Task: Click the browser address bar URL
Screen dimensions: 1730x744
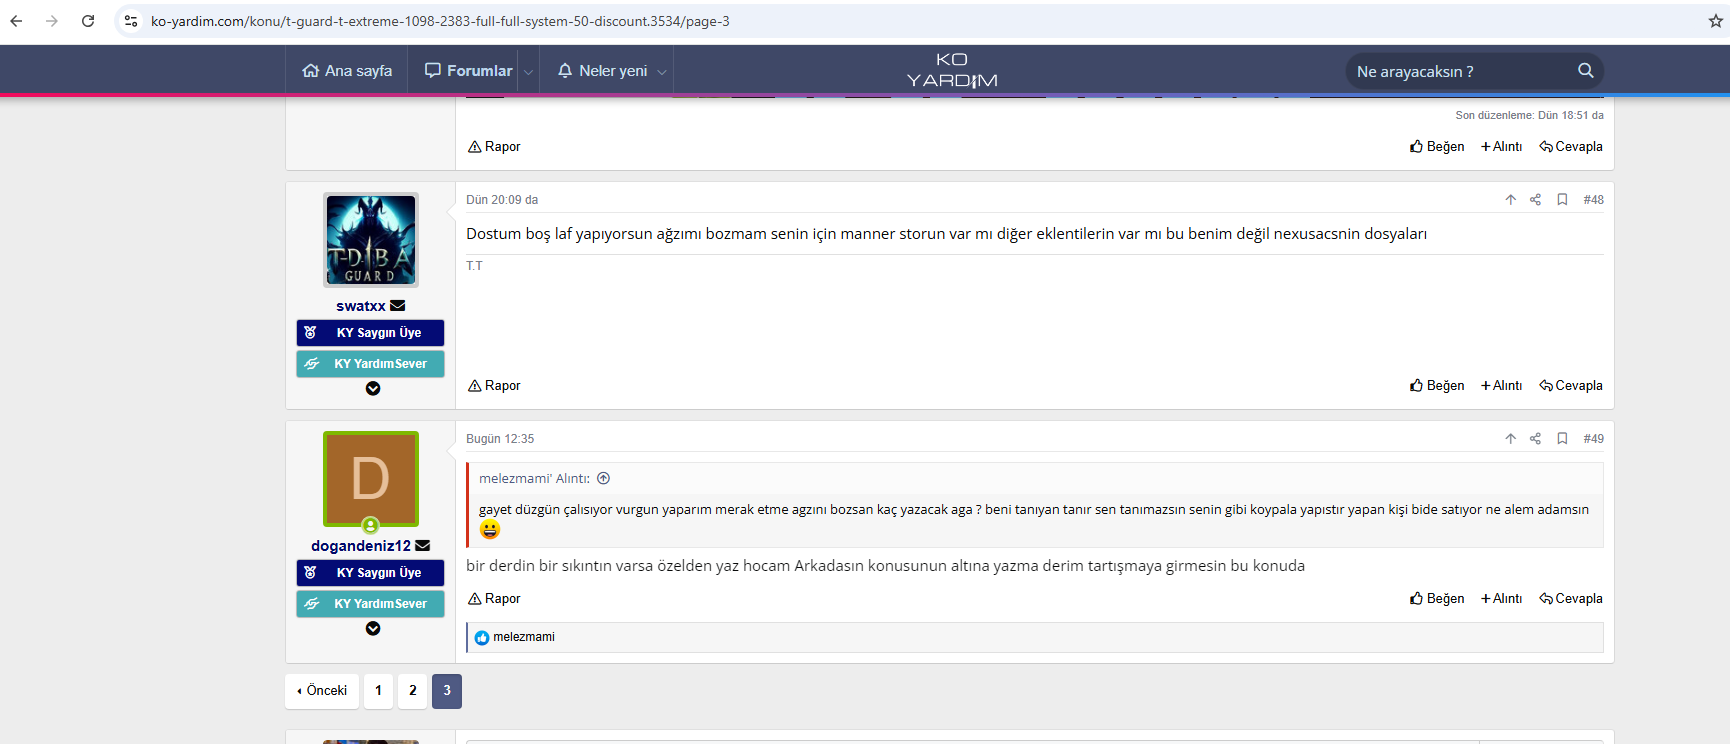Action: coord(440,21)
